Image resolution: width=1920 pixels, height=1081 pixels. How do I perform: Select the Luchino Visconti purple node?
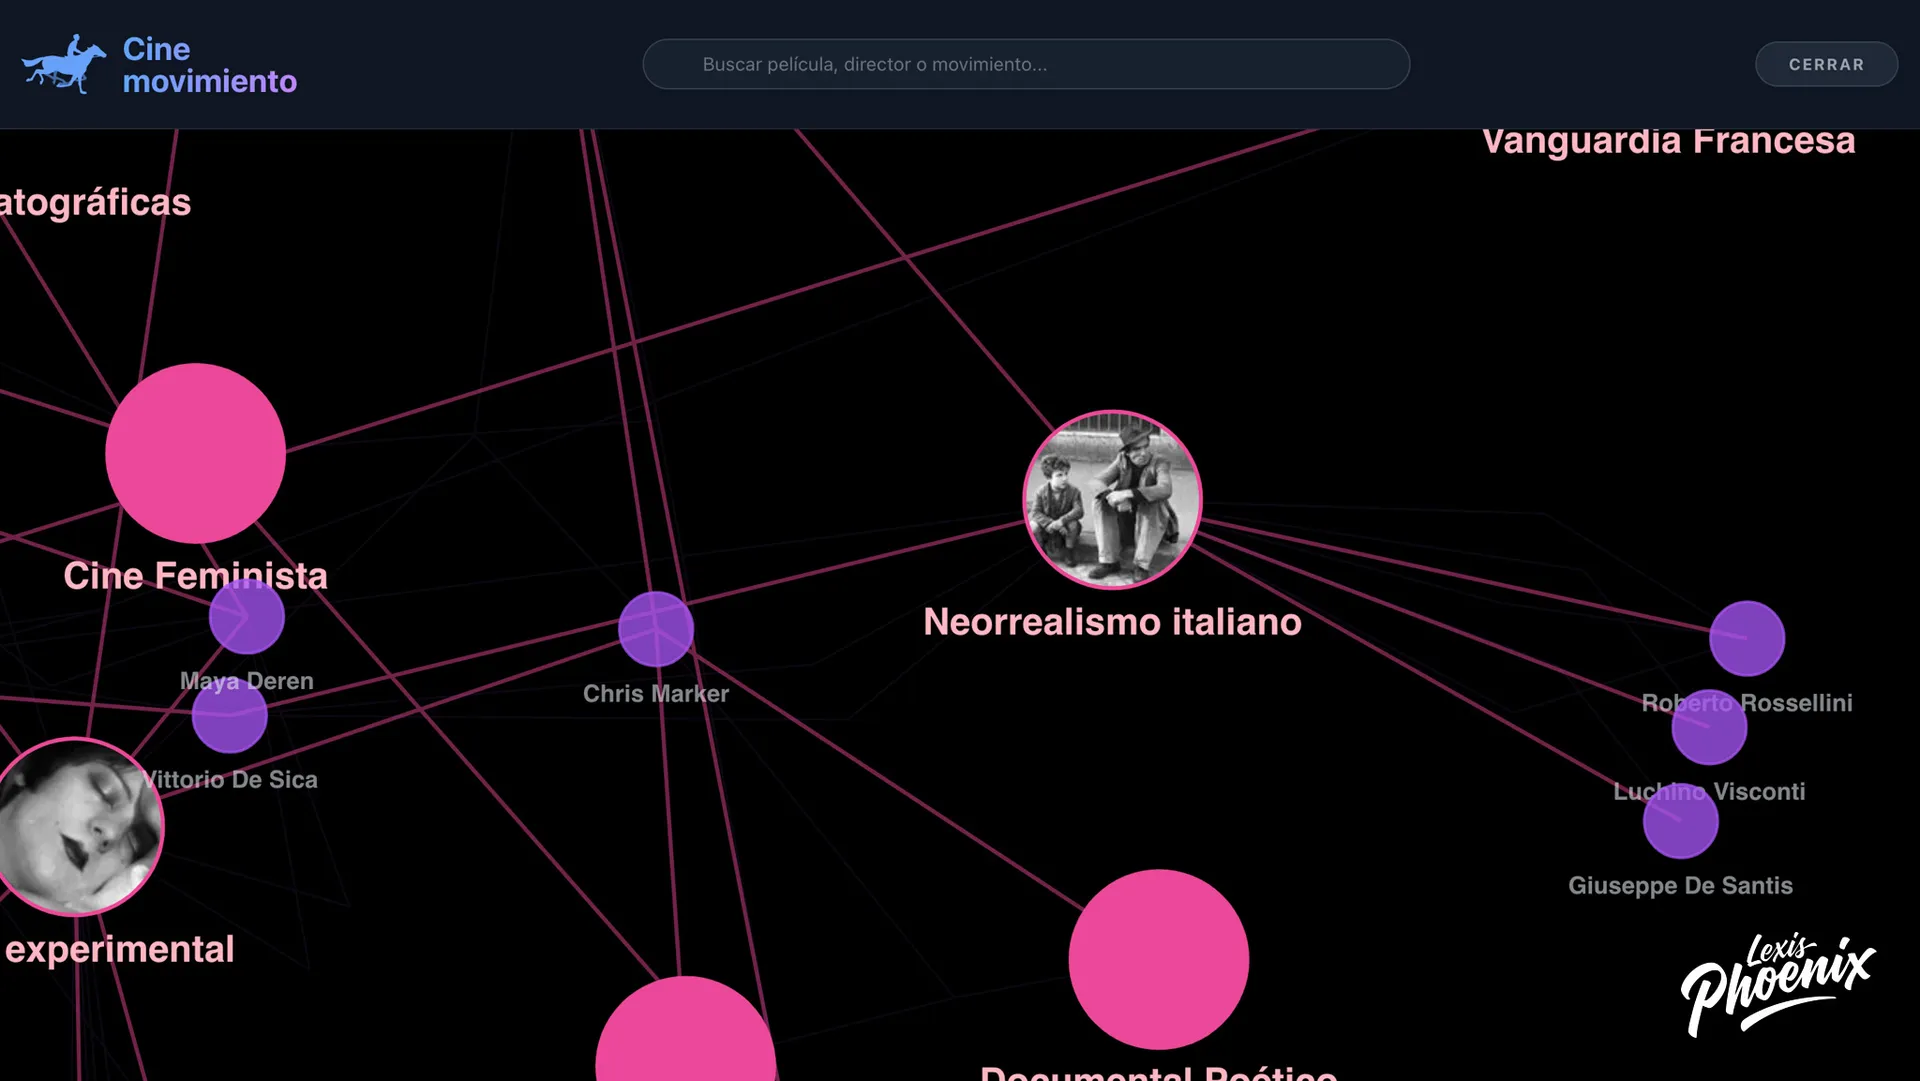pos(1709,728)
